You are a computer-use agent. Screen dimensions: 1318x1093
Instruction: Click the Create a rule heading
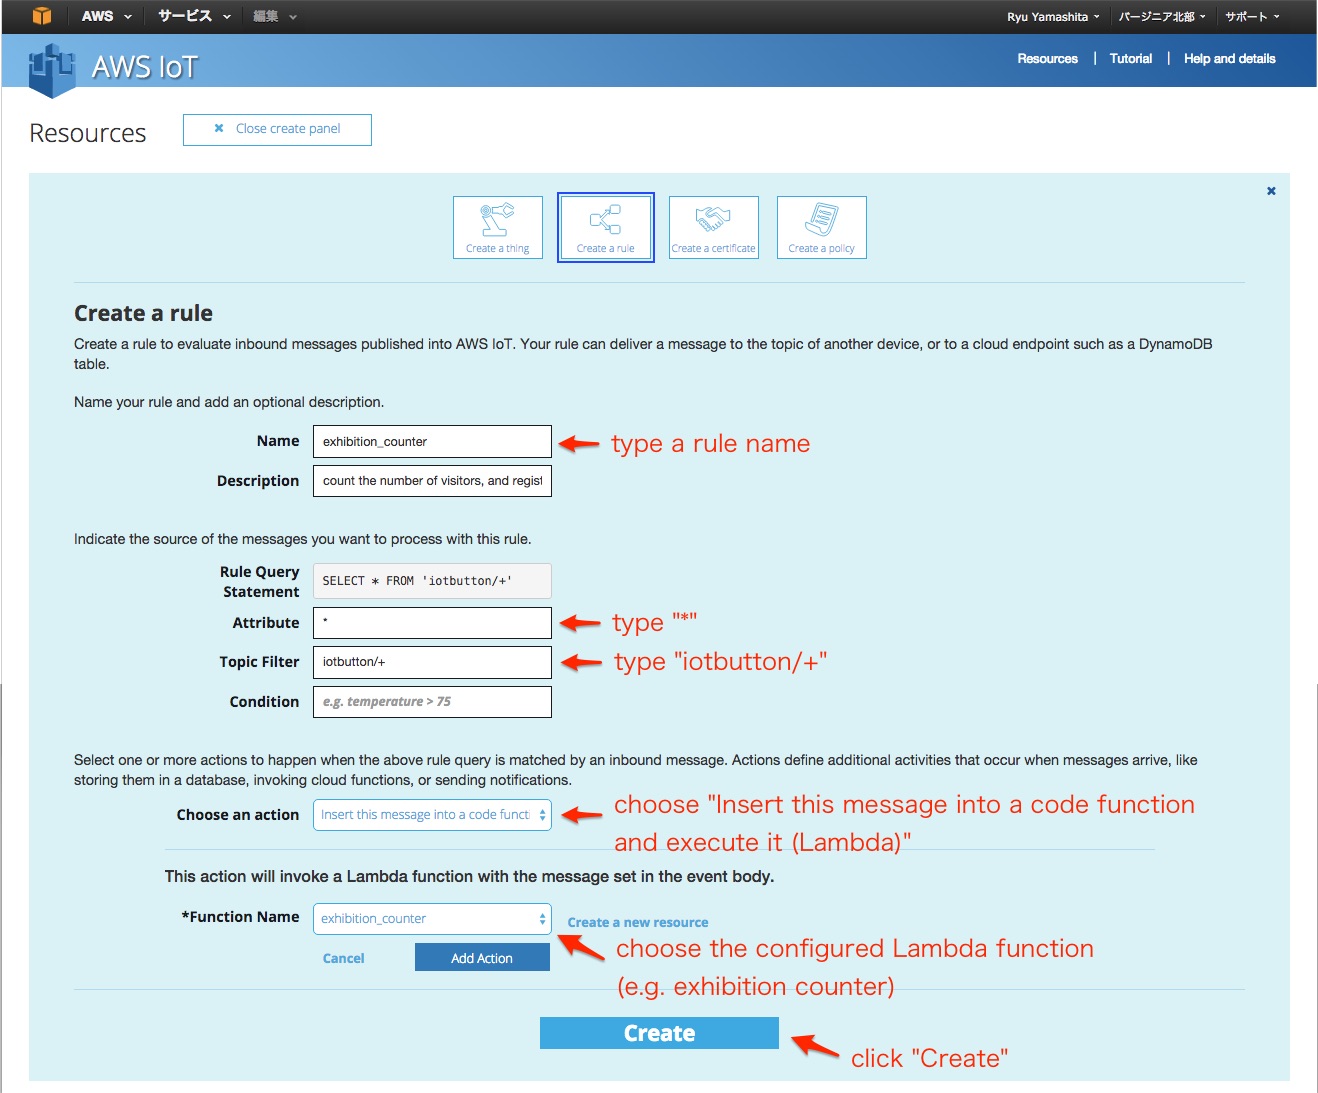tap(143, 313)
